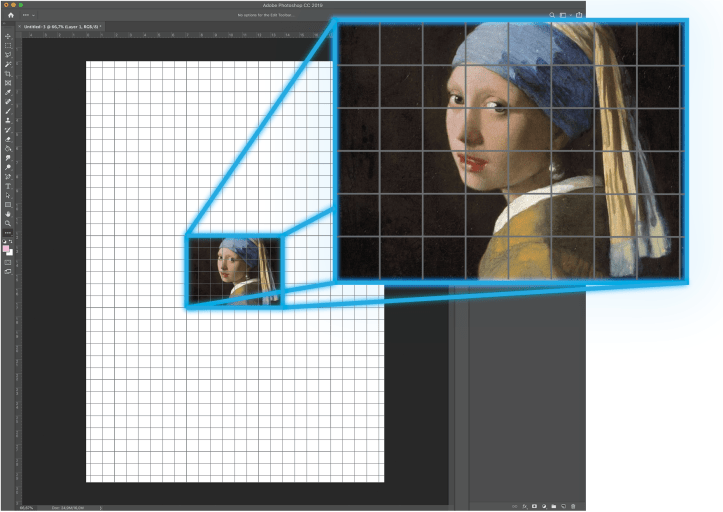Select the Hand tool
The height and width of the screenshot is (512, 723).
click(9, 214)
